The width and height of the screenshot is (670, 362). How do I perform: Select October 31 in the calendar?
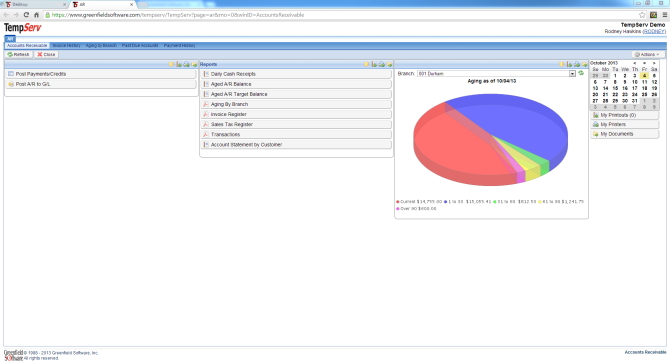point(635,101)
